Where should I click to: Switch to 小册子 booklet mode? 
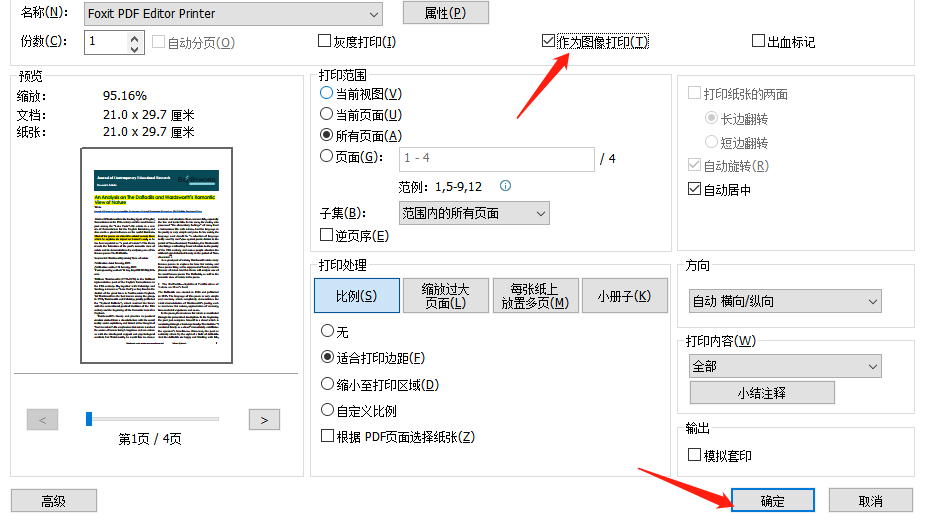[624, 296]
